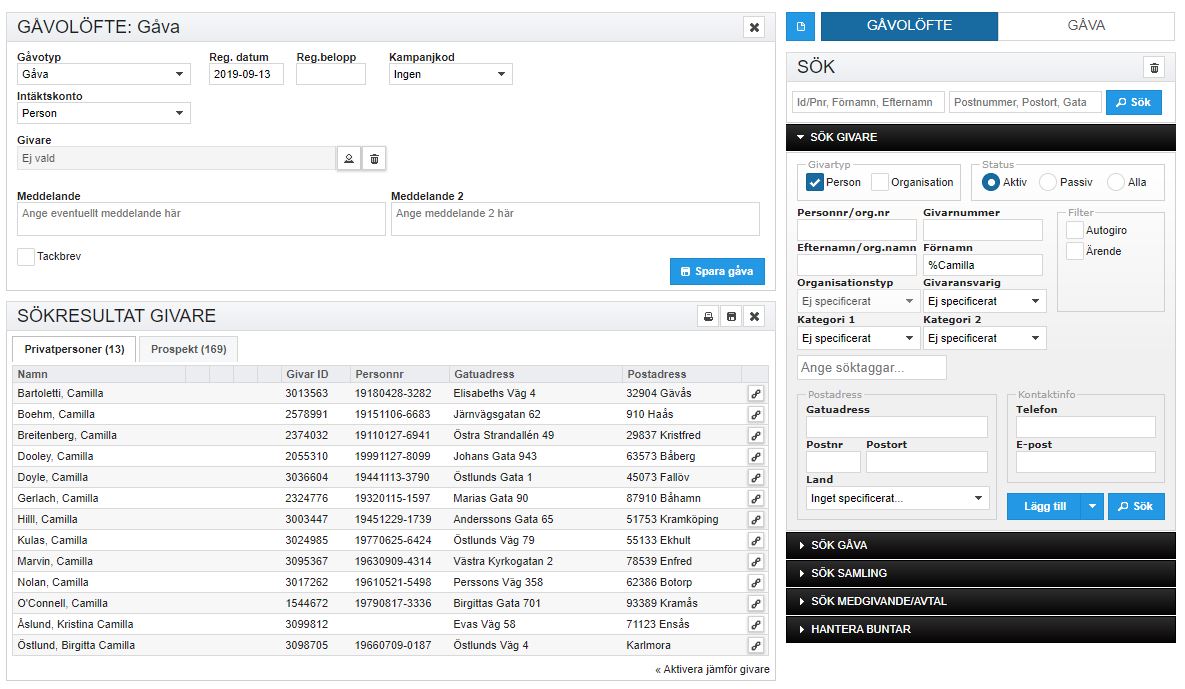The width and height of the screenshot is (1185, 689).
Task: Click link icon for Bartoletti, Camilla
Action: 756,394
